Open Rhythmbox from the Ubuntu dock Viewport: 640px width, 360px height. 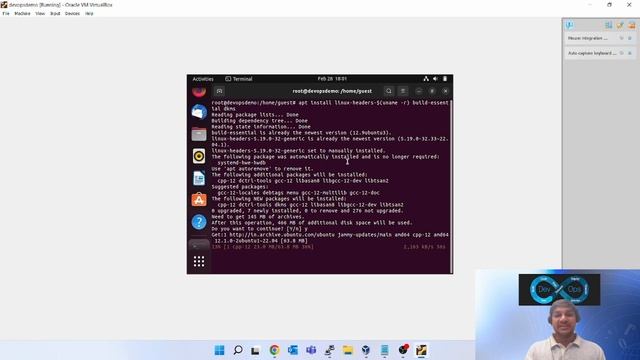[x=199, y=156]
